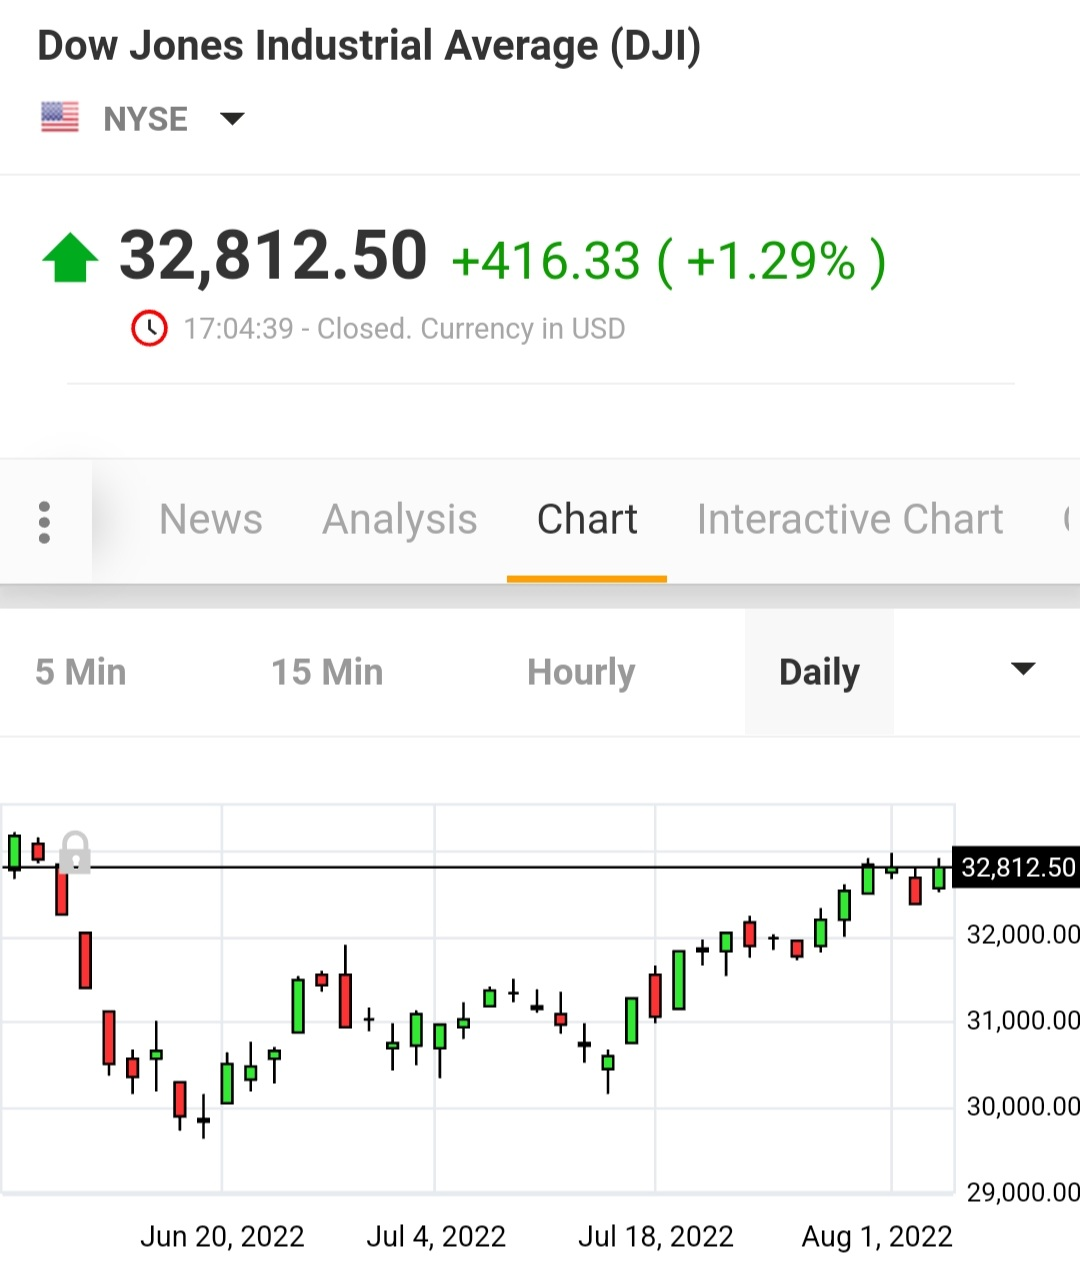Tap the US flag icon
The width and height of the screenshot is (1080, 1265).
click(x=60, y=118)
